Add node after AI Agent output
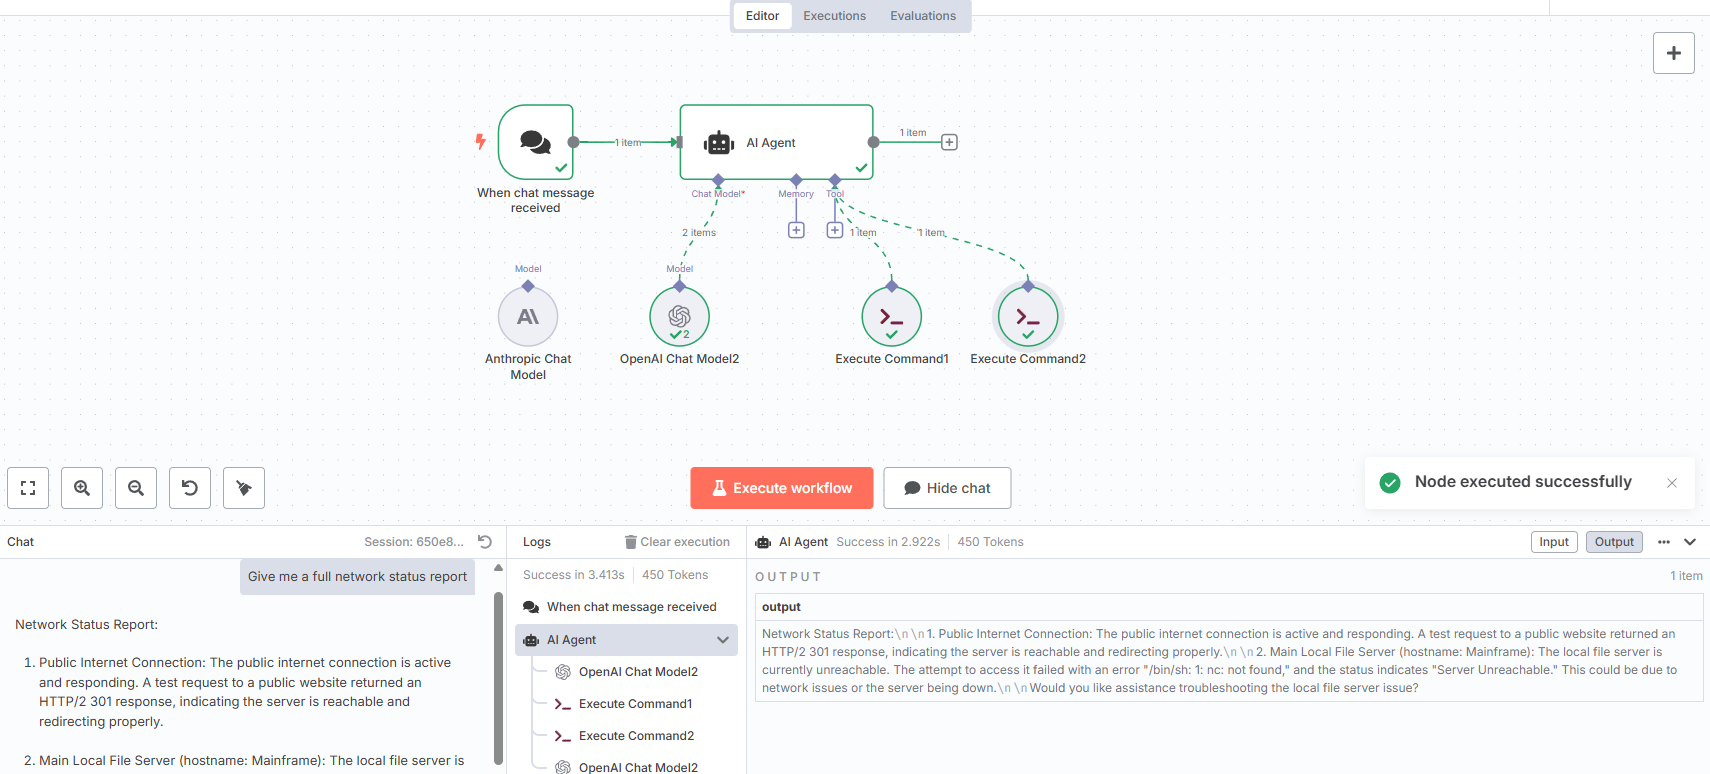The width and height of the screenshot is (1710, 774). 950,142
